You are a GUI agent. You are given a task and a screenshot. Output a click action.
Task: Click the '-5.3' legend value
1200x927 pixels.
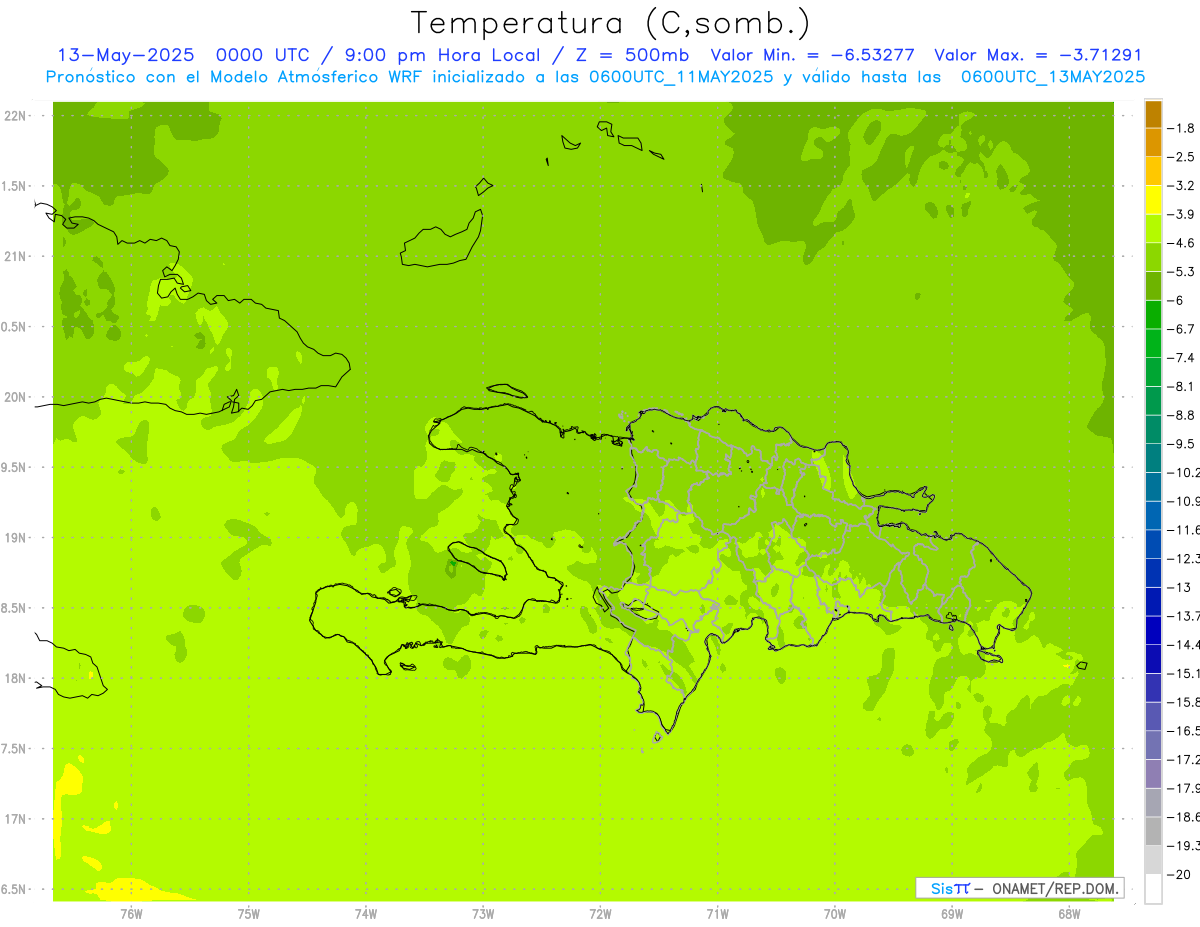pyautogui.click(x=1181, y=272)
